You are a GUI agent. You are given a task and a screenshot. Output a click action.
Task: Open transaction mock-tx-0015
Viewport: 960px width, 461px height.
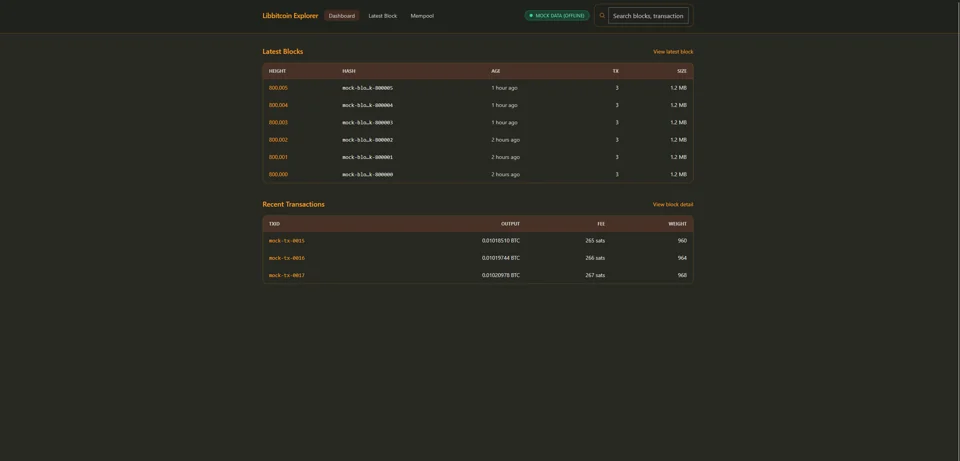[287, 241]
